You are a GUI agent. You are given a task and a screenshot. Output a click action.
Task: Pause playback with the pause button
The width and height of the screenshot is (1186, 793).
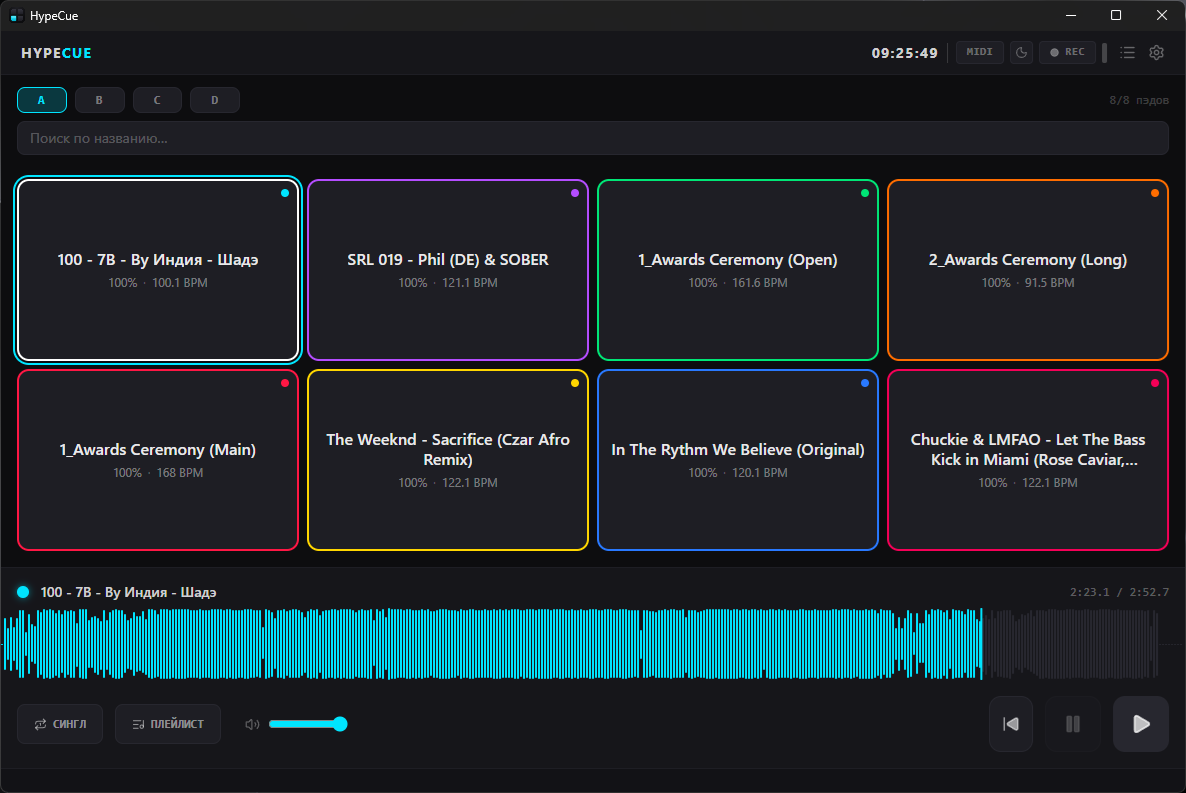[x=1073, y=724]
